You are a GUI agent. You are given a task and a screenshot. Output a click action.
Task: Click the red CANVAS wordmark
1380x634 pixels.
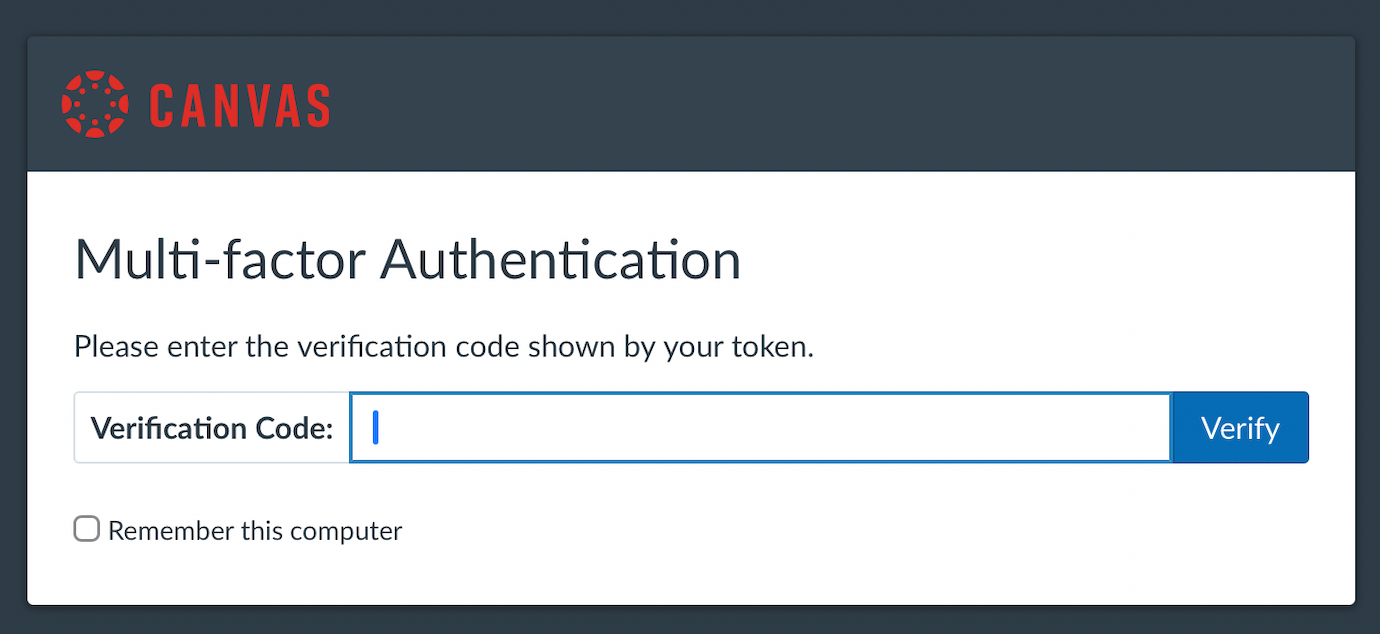click(240, 105)
